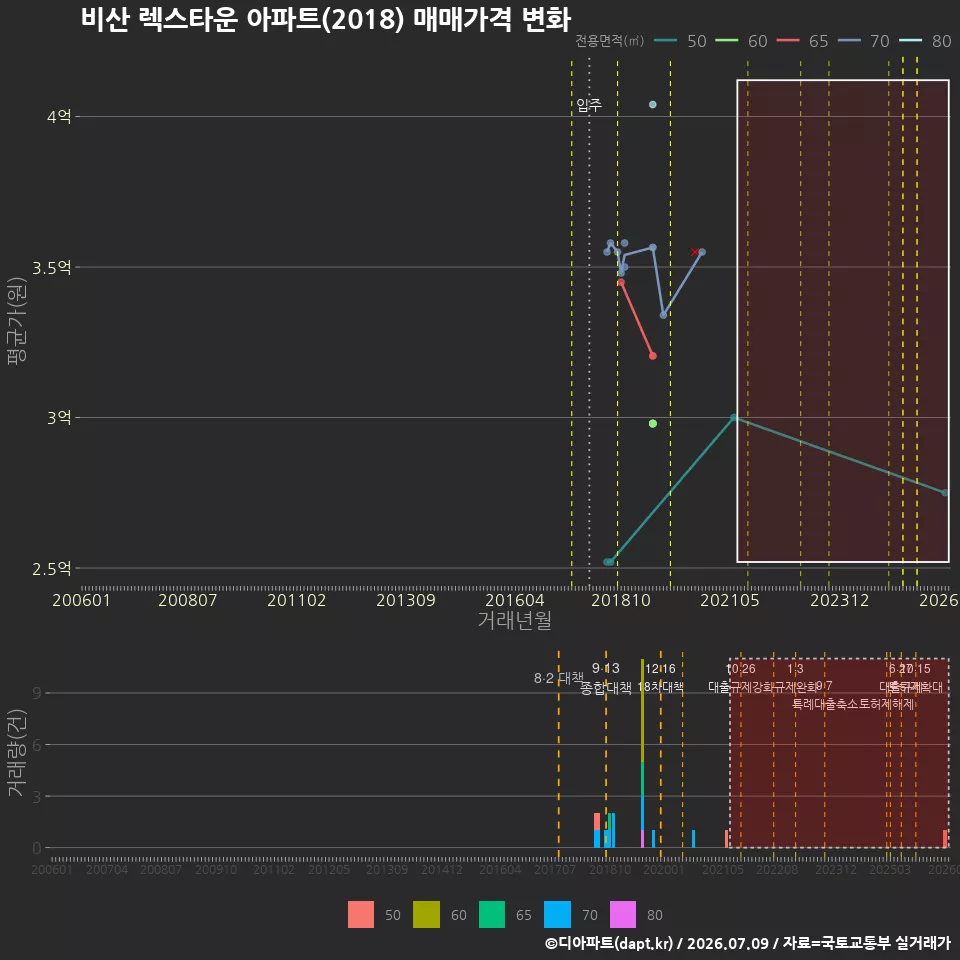The width and height of the screenshot is (960, 960).
Task: Click the 4억 y-axis label
Action: (x=59, y=116)
